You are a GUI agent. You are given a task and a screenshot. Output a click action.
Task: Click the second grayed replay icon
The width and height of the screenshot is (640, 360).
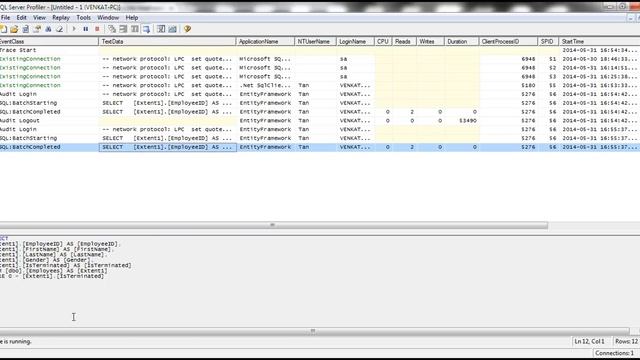[x=123, y=29]
